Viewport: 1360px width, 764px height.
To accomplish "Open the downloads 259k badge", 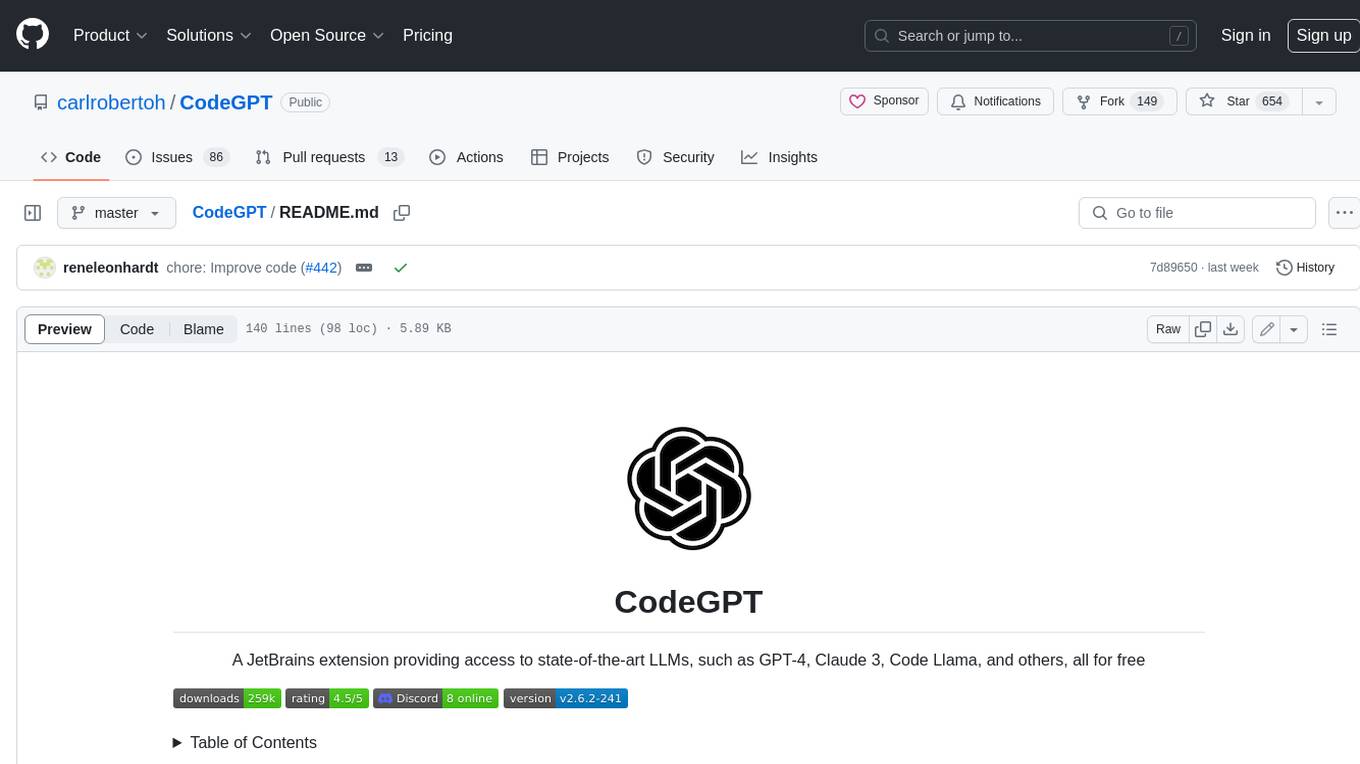I will [x=227, y=698].
